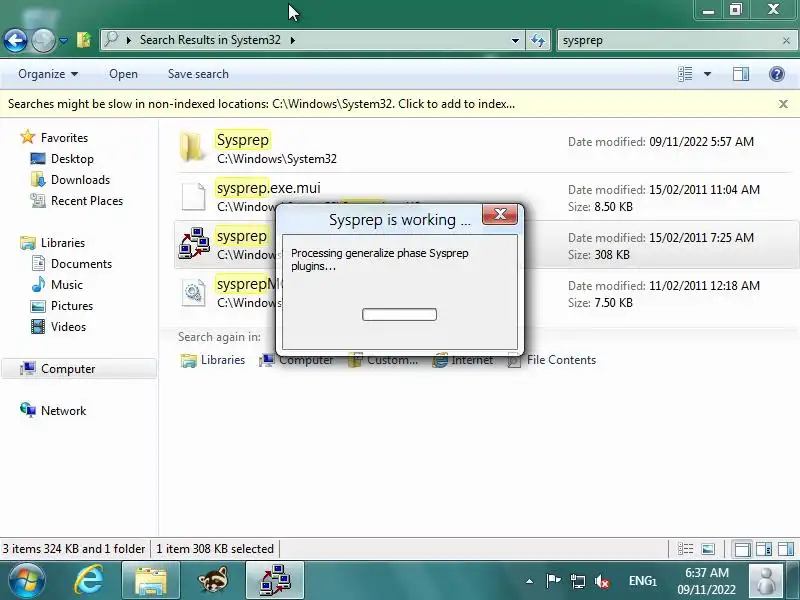Viewport: 800px width, 600px height.
Task: Search again in File Contents
Action: (x=552, y=360)
